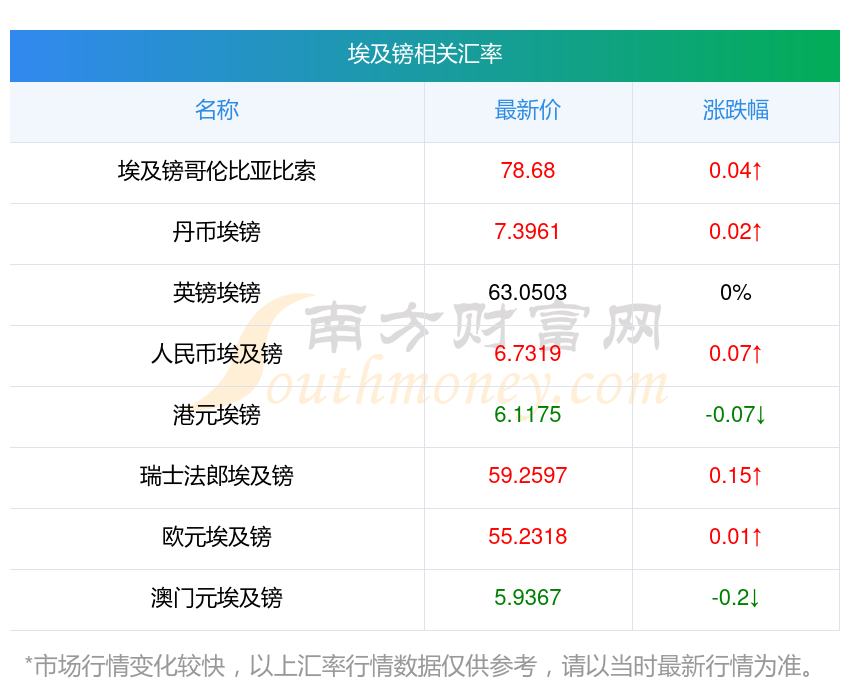Select the row name 港元埃镑
Viewport: 850px width, 697px height.
pos(217,415)
